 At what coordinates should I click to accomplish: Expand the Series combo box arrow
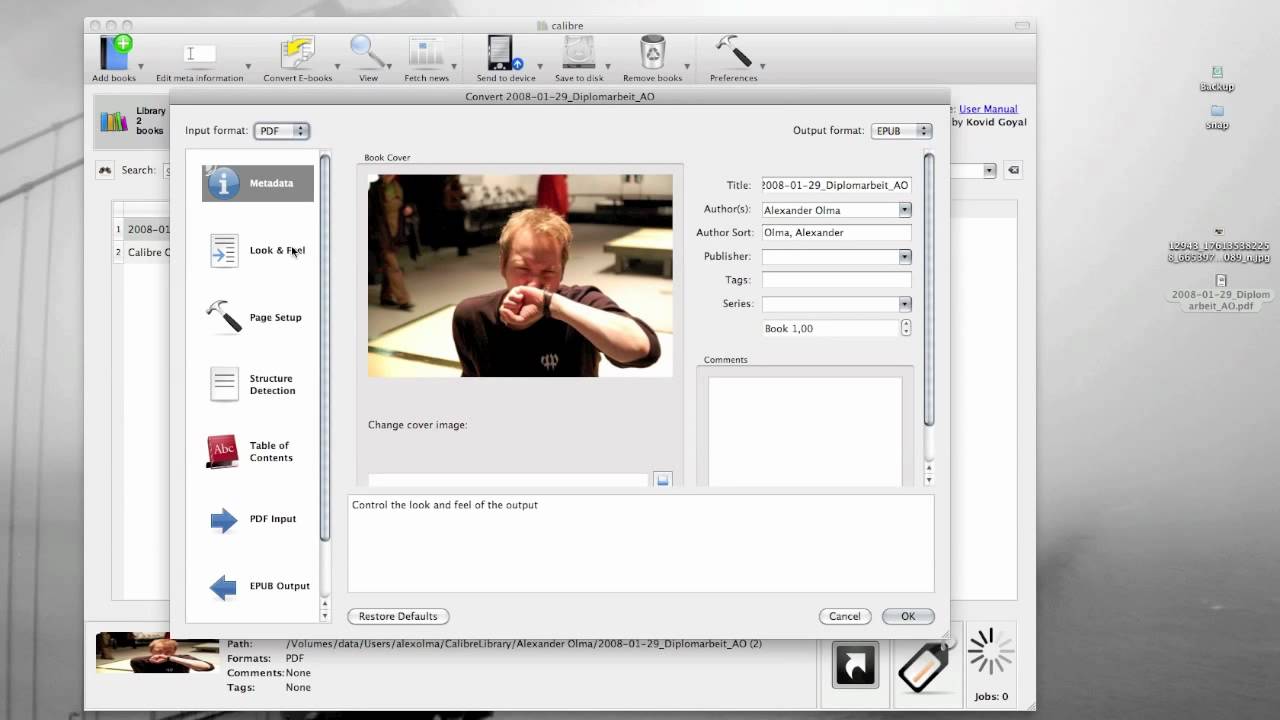click(904, 304)
